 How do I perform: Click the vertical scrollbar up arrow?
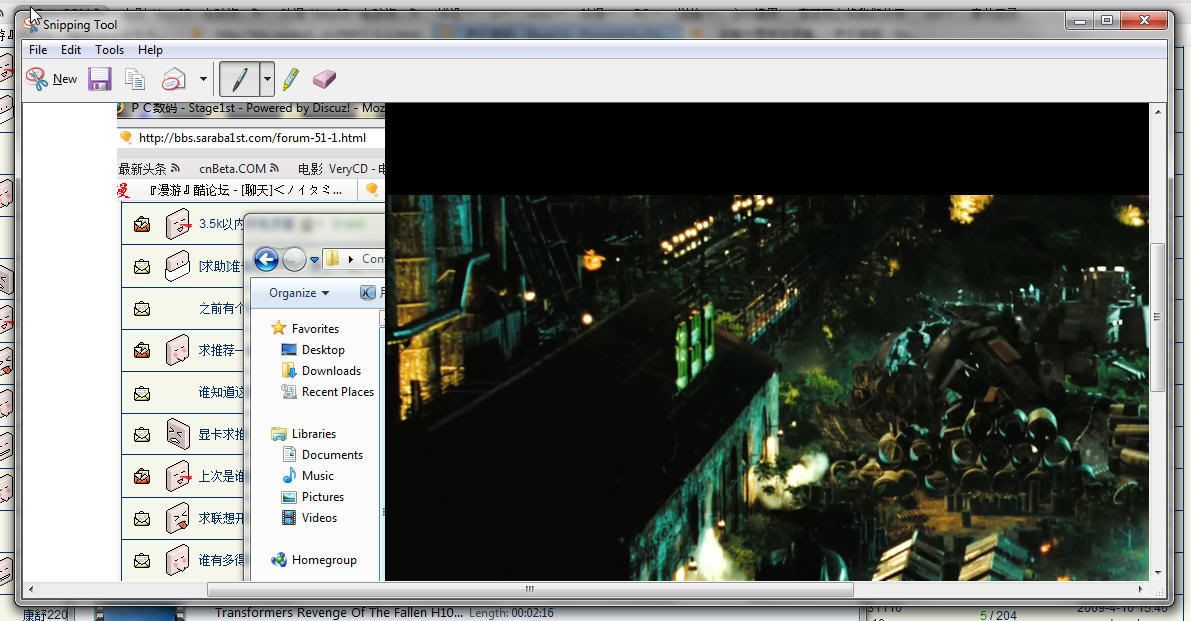tap(1158, 112)
